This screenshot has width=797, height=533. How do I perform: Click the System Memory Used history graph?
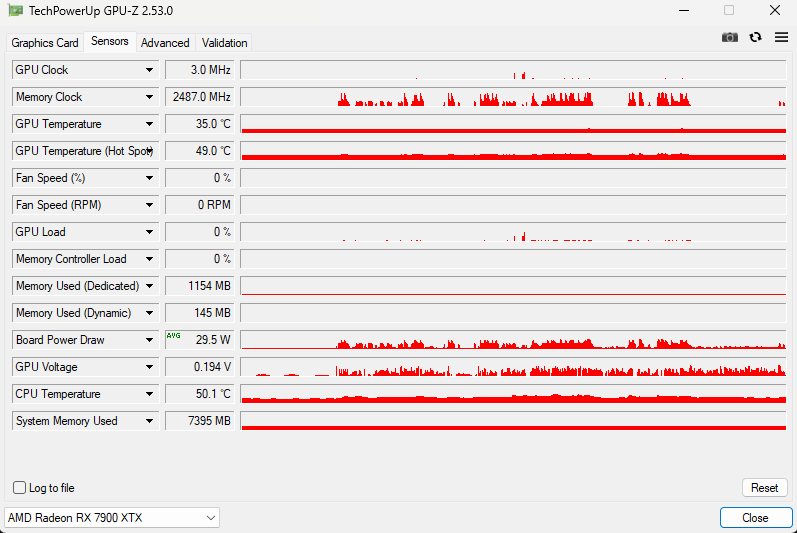tap(513, 421)
